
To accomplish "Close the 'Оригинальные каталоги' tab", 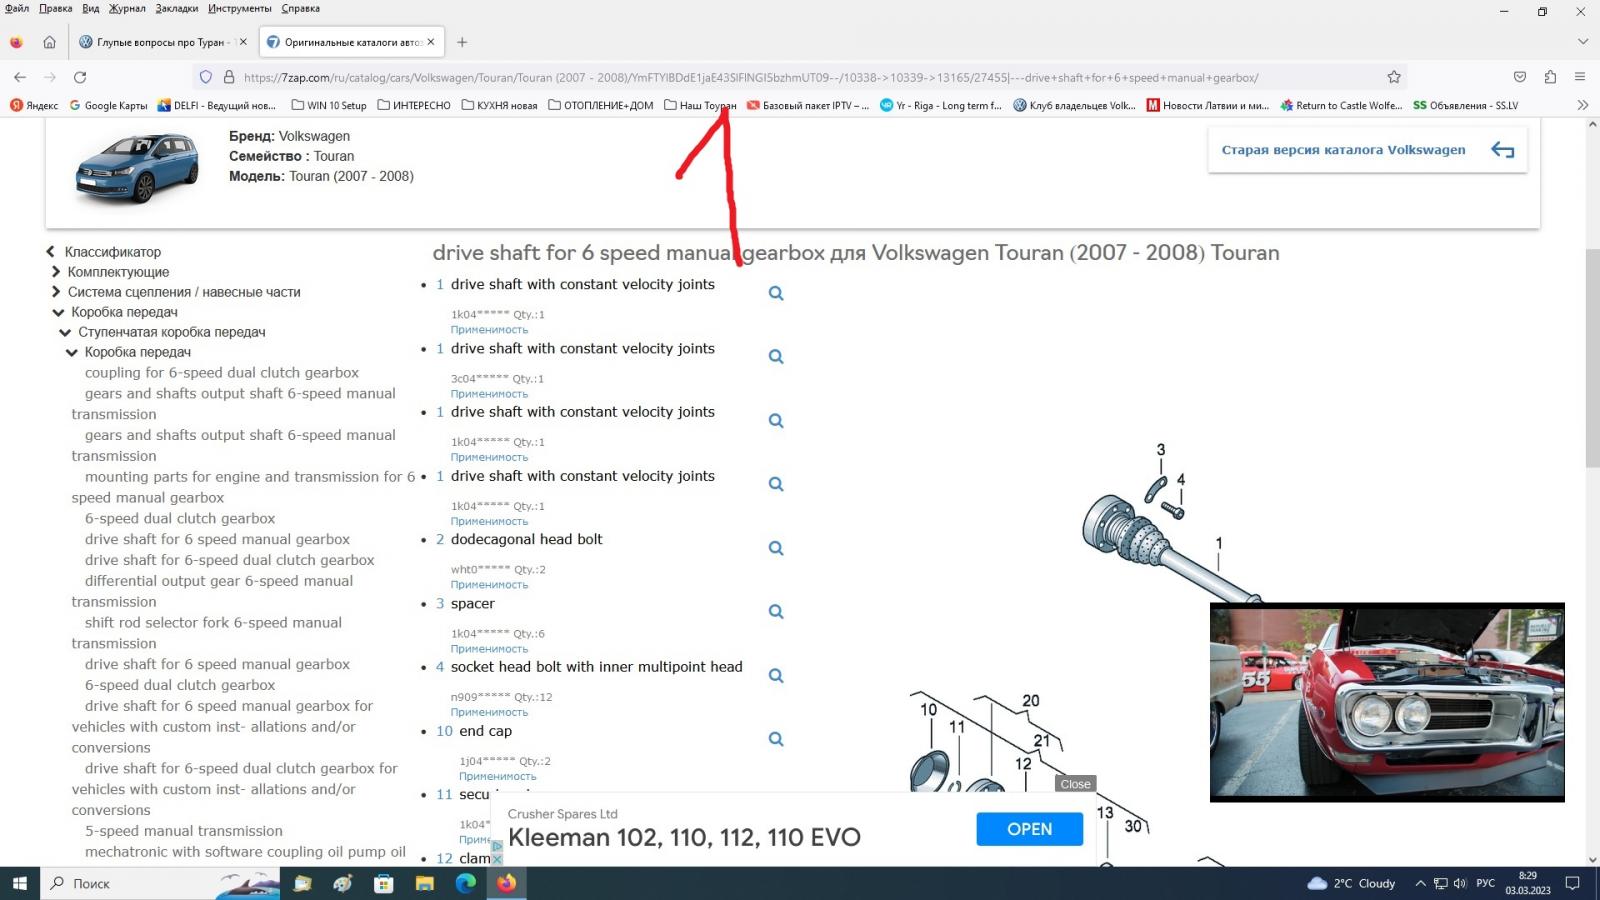I will tap(431, 42).
